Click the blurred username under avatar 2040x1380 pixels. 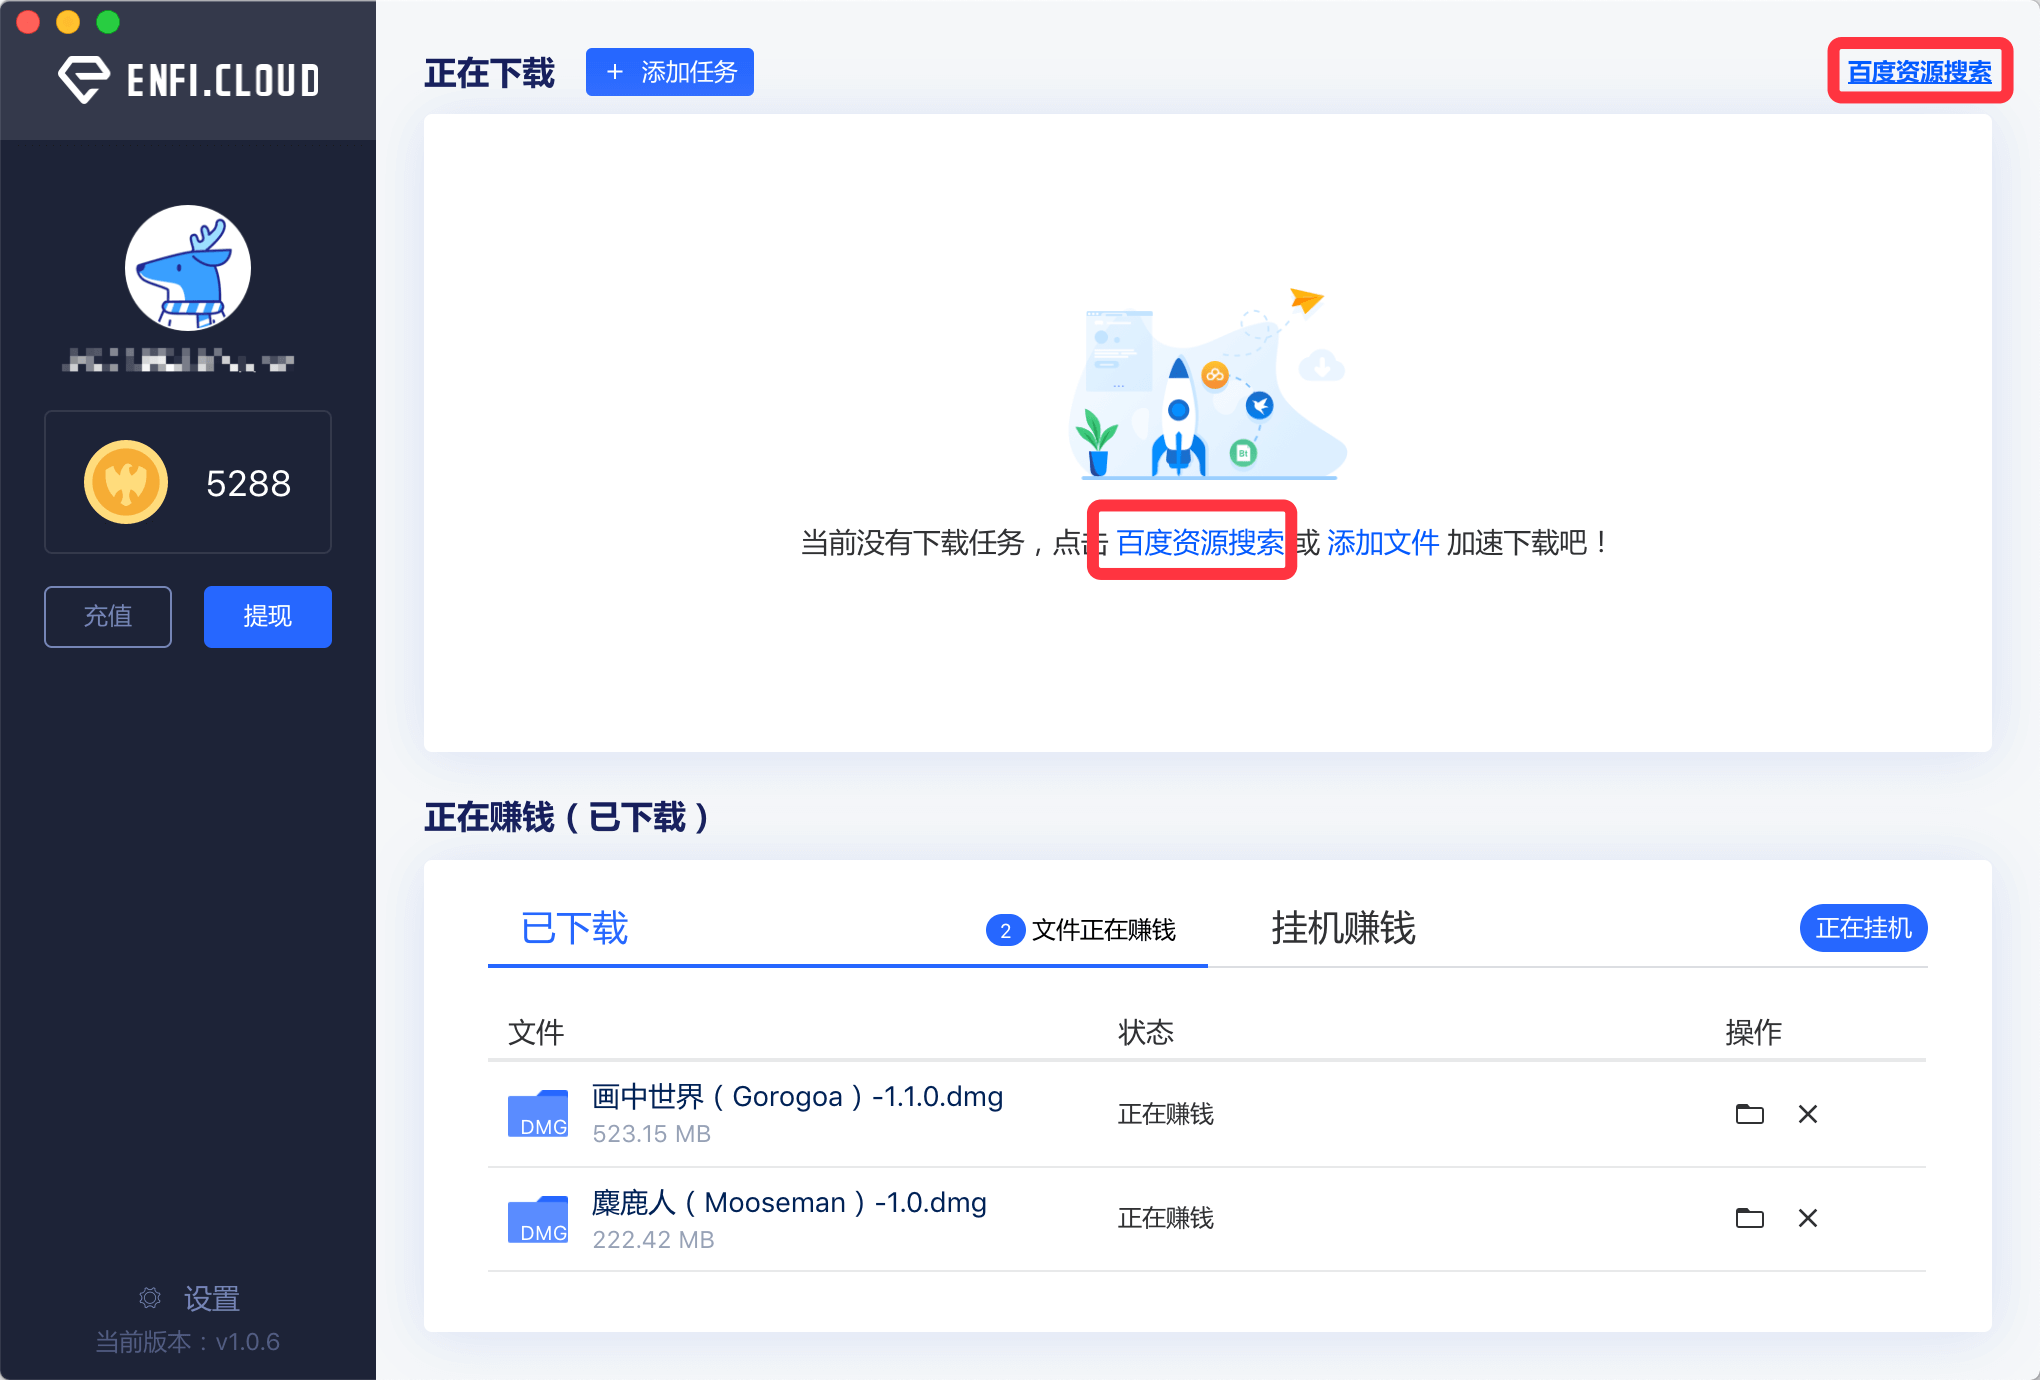tap(178, 360)
